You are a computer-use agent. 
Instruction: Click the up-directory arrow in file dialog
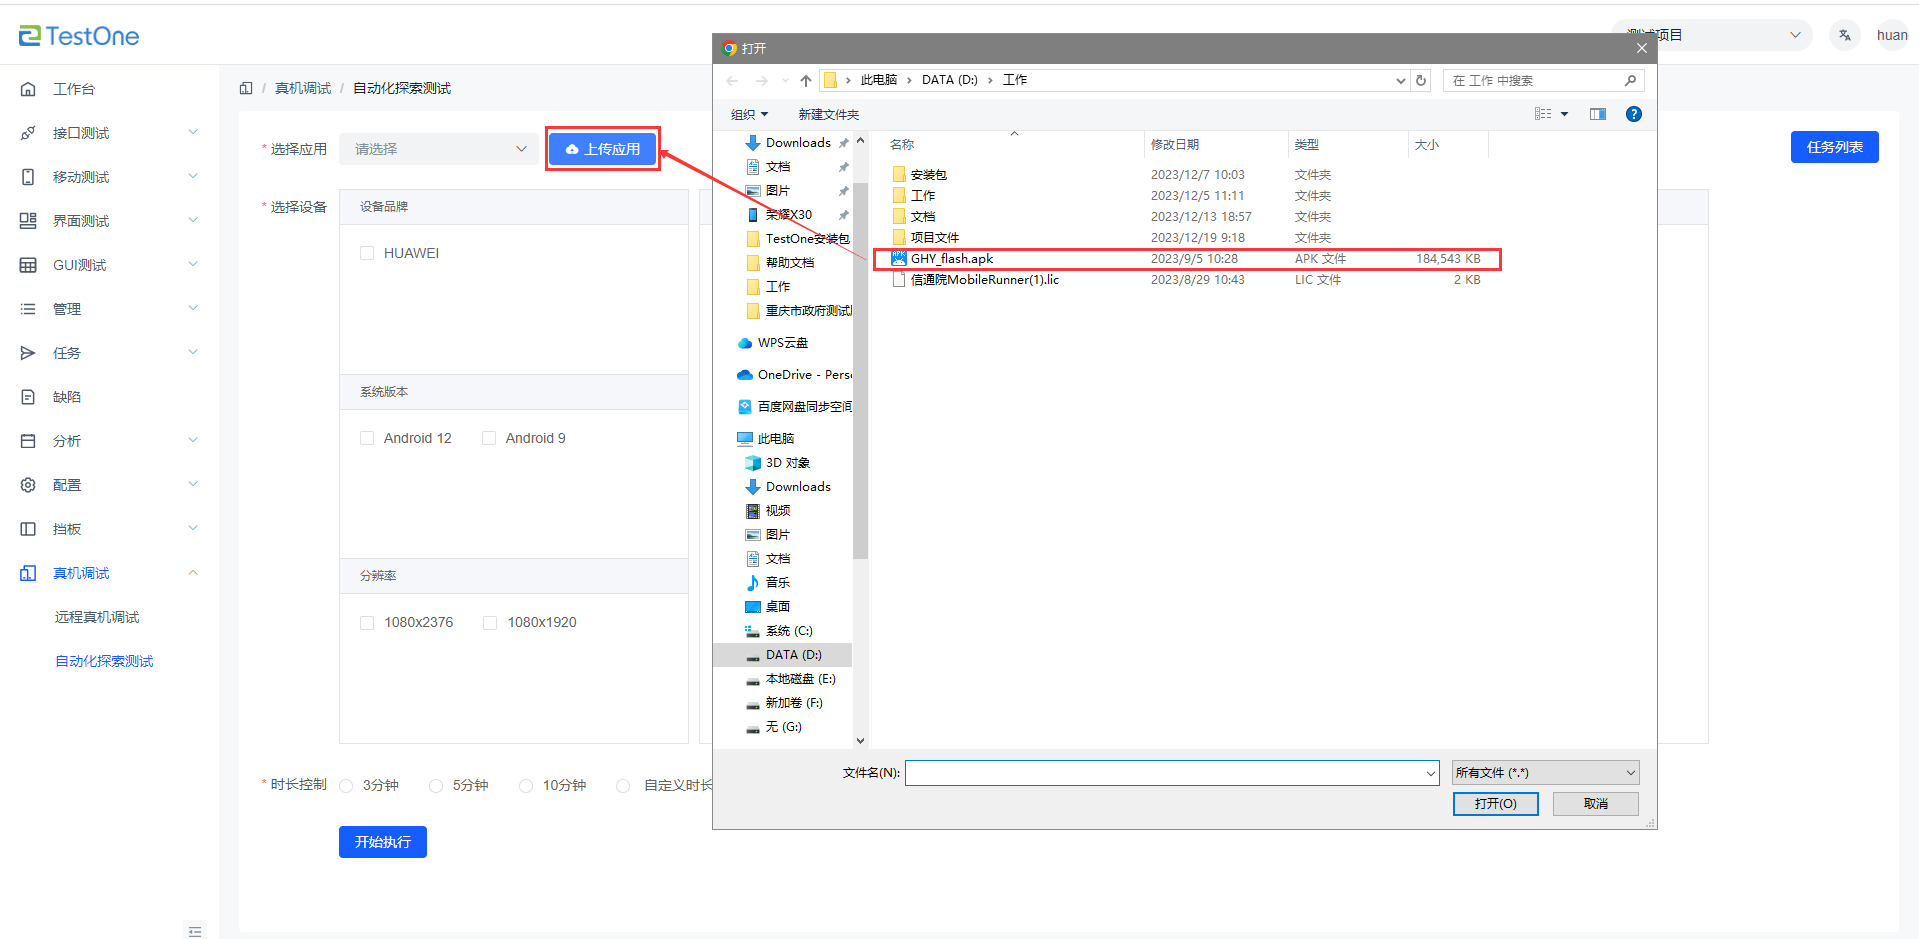(x=806, y=81)
